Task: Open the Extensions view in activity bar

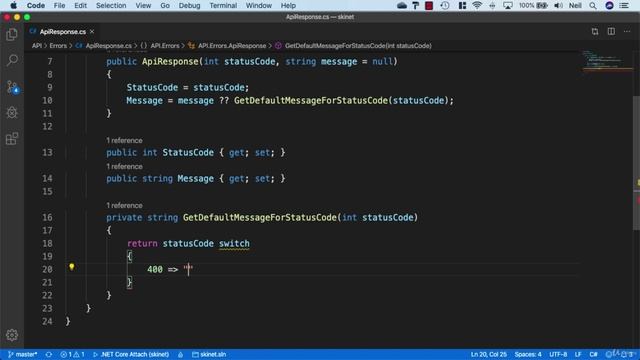Action: (12, 138)
